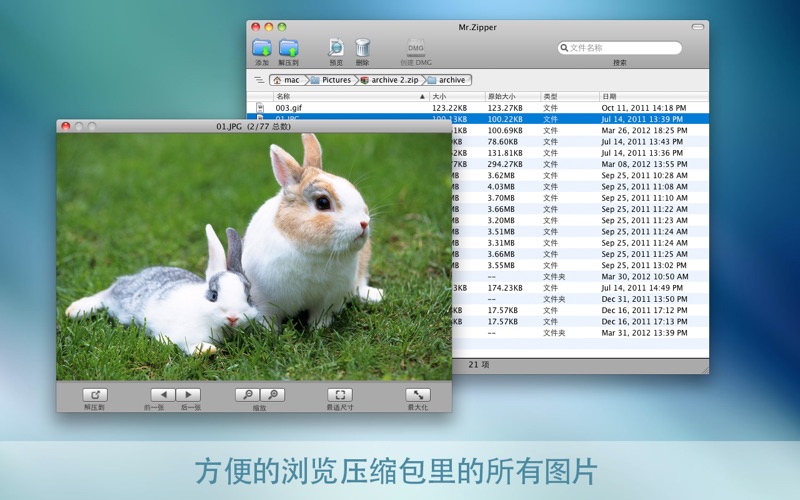800x500 pixels.
Task: Click the 创建 DMG icon
Action: 417,48
